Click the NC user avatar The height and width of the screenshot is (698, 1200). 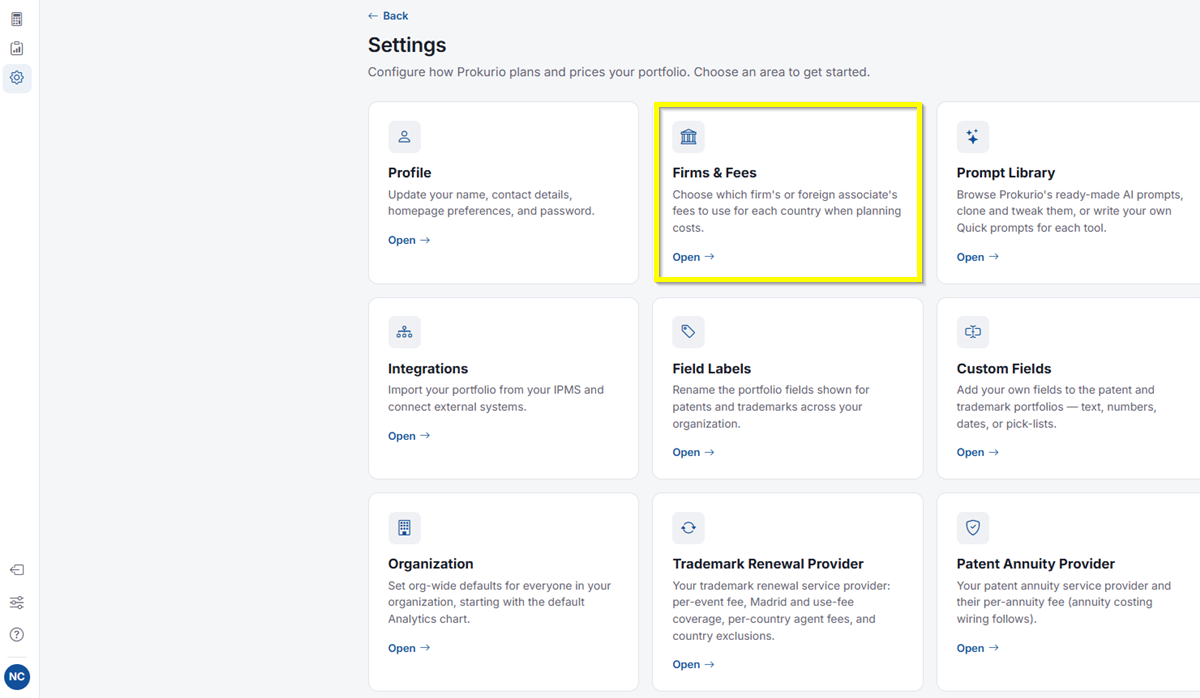coord(17,676)
